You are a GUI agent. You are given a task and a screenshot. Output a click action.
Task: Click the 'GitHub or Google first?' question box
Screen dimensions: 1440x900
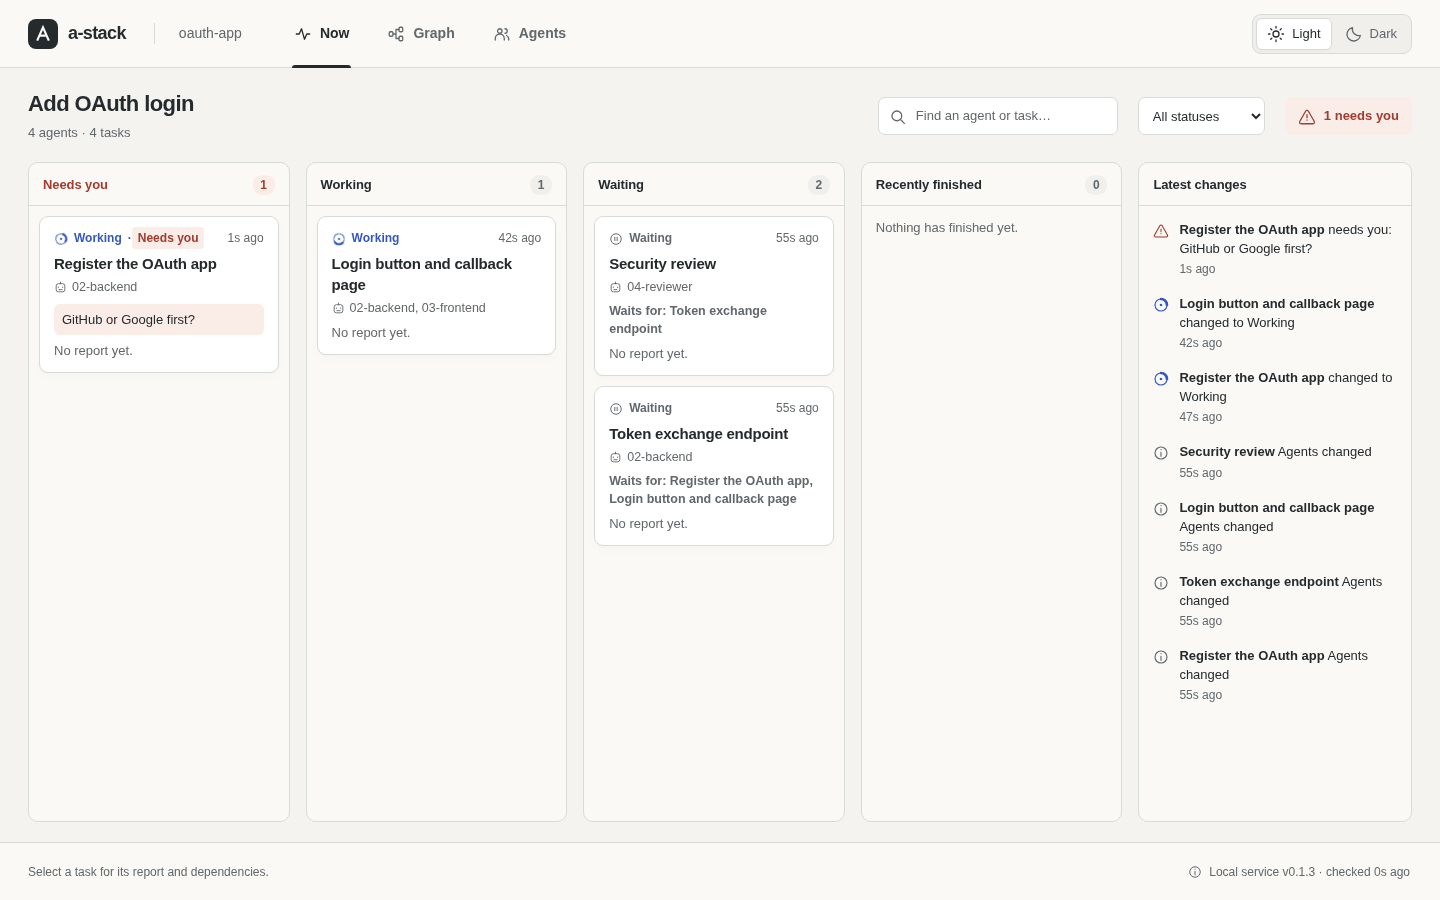pos(159,320)
